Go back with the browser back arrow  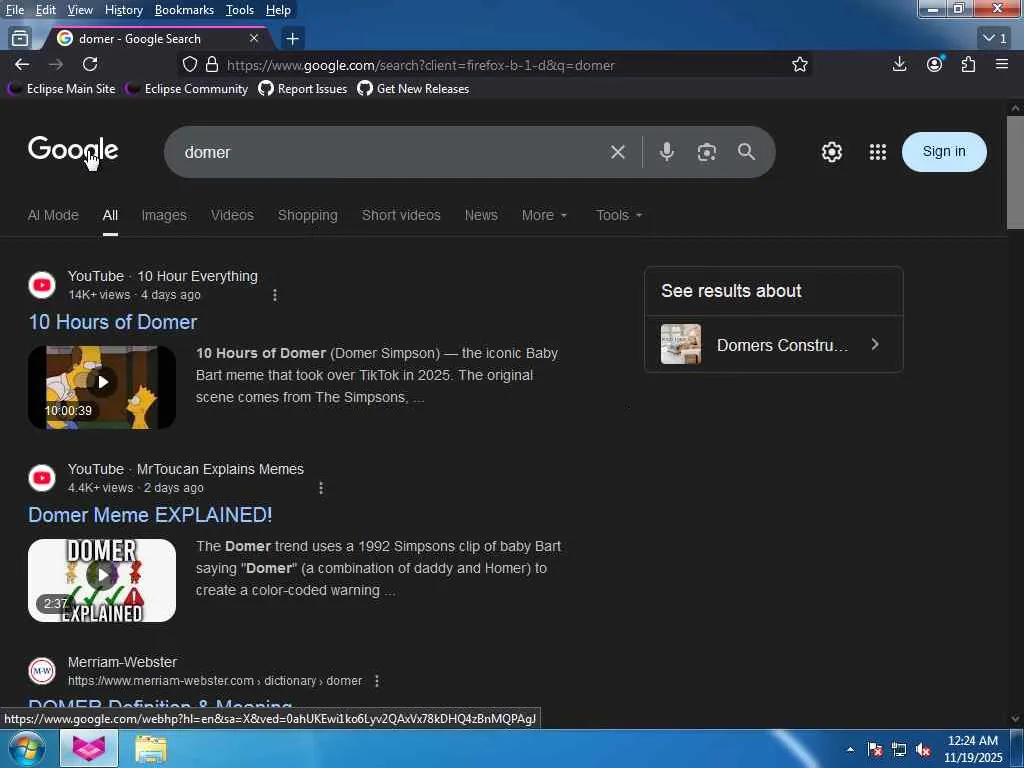(x=22, y=65)
